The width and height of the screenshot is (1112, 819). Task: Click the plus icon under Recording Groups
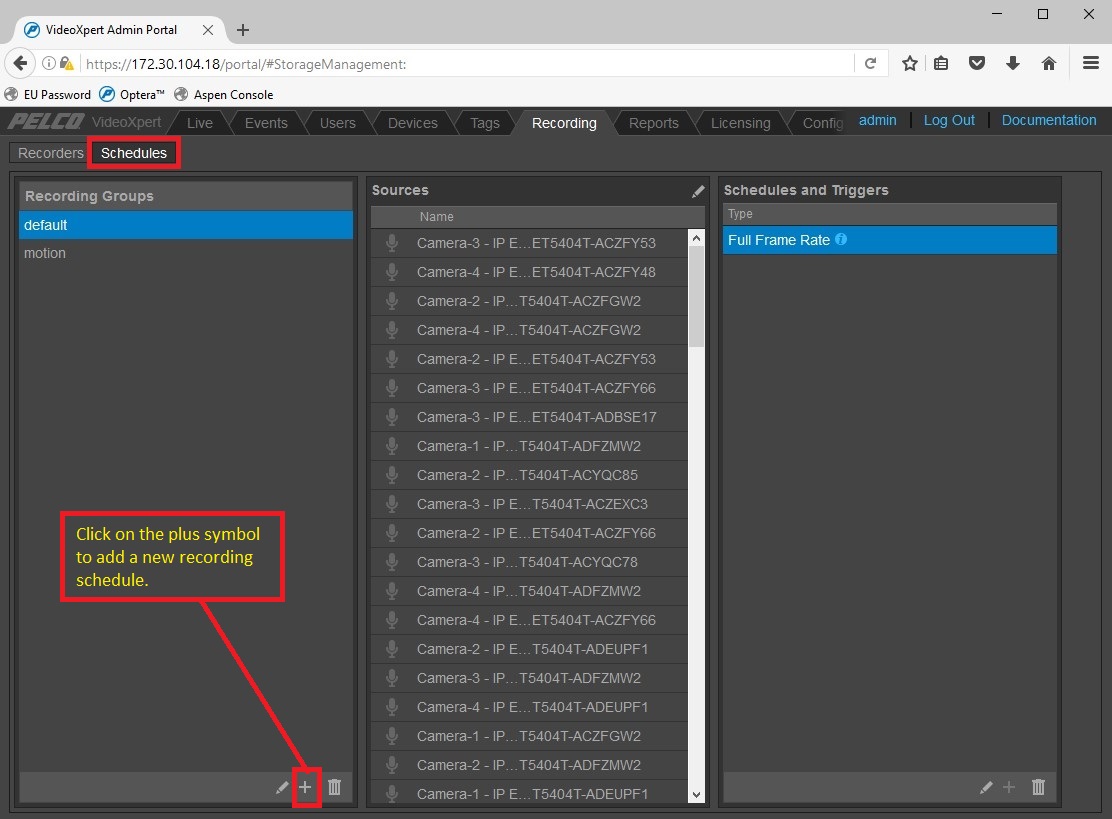point(306,787)
